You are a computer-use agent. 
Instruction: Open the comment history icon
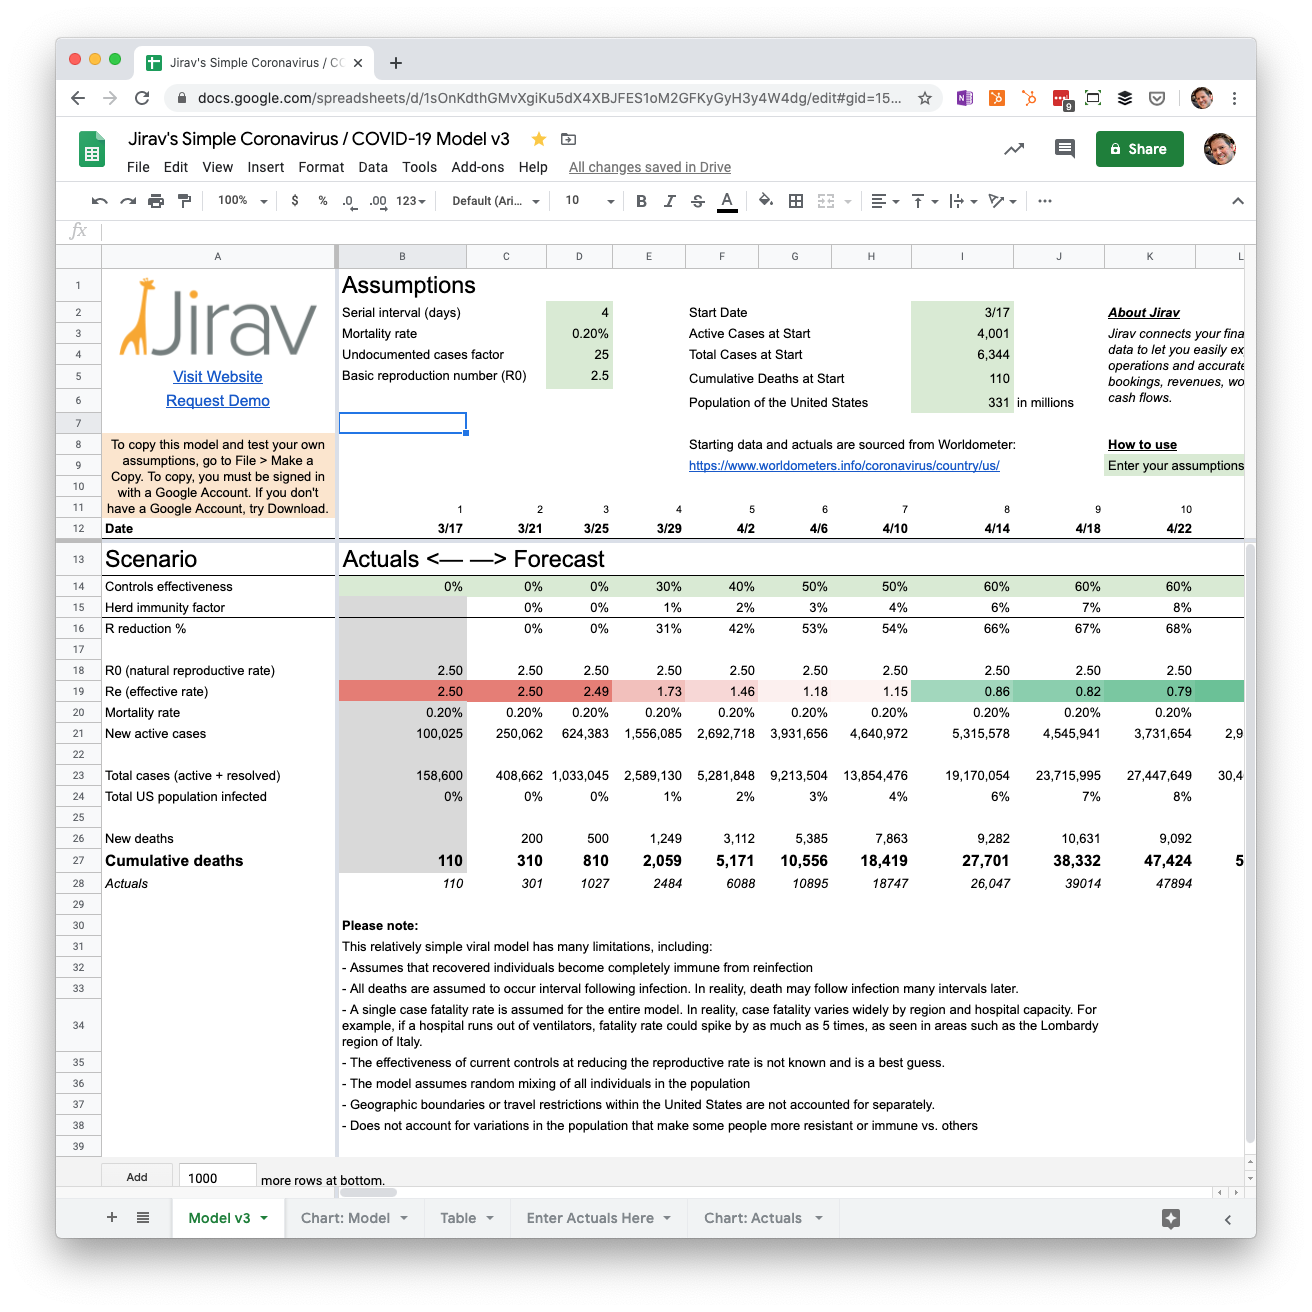tap(1065, 149)
